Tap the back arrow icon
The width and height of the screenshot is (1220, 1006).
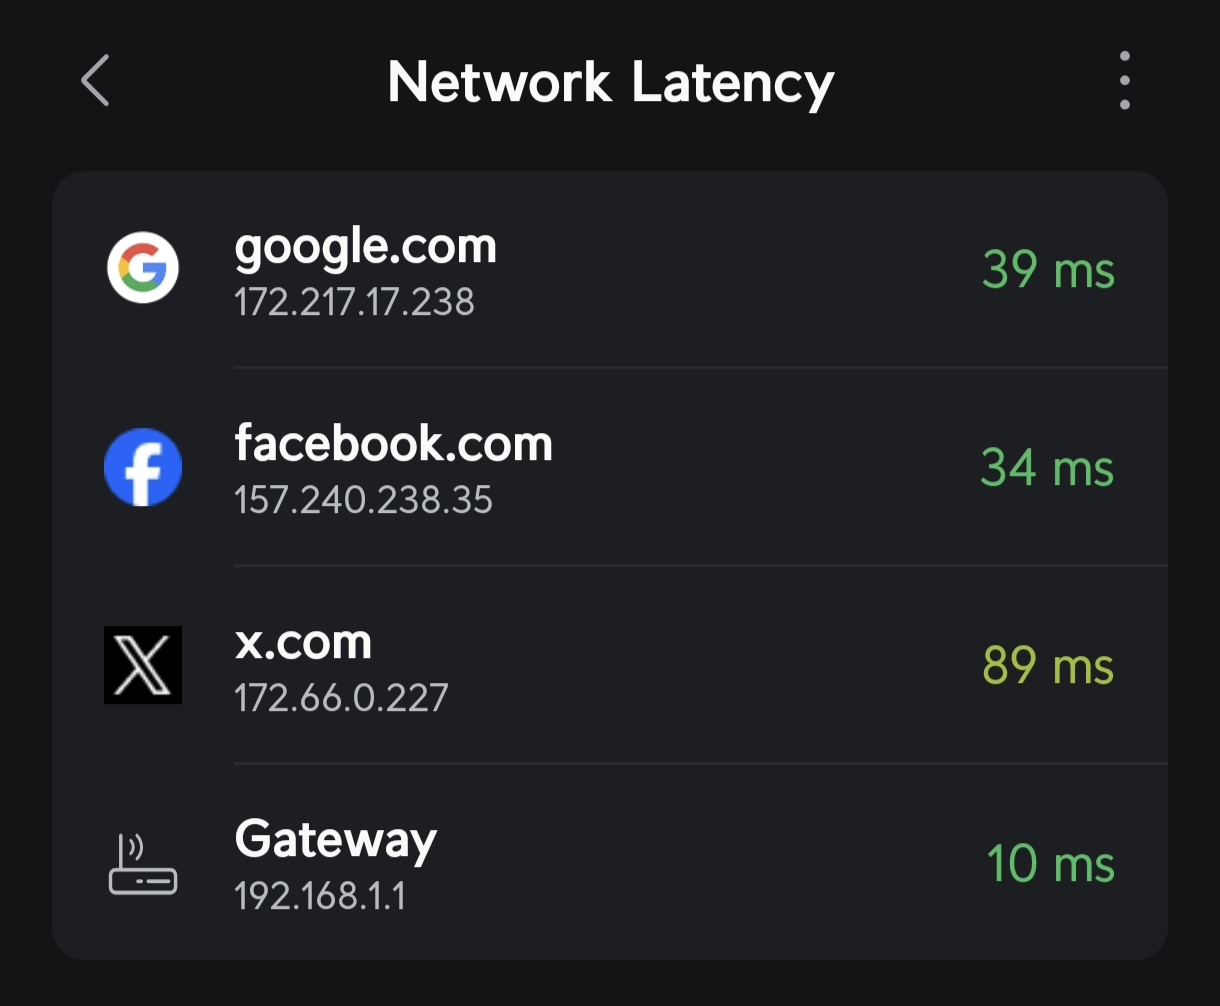[95, 81]
